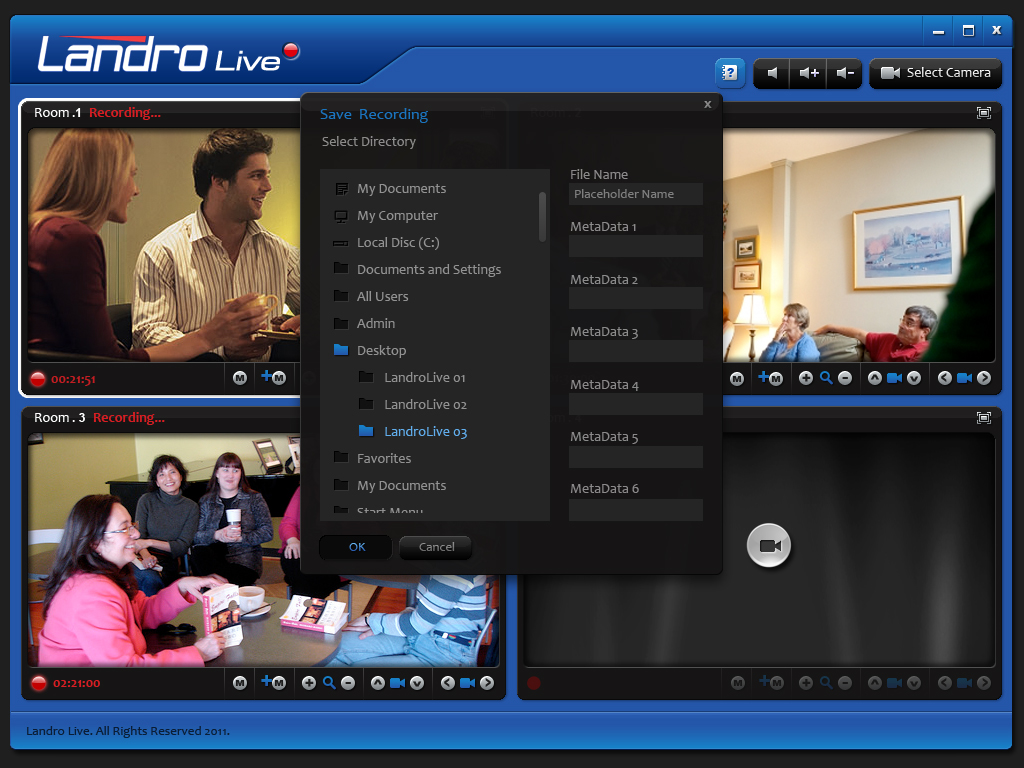Click the File Name input field

pos(635,194)
